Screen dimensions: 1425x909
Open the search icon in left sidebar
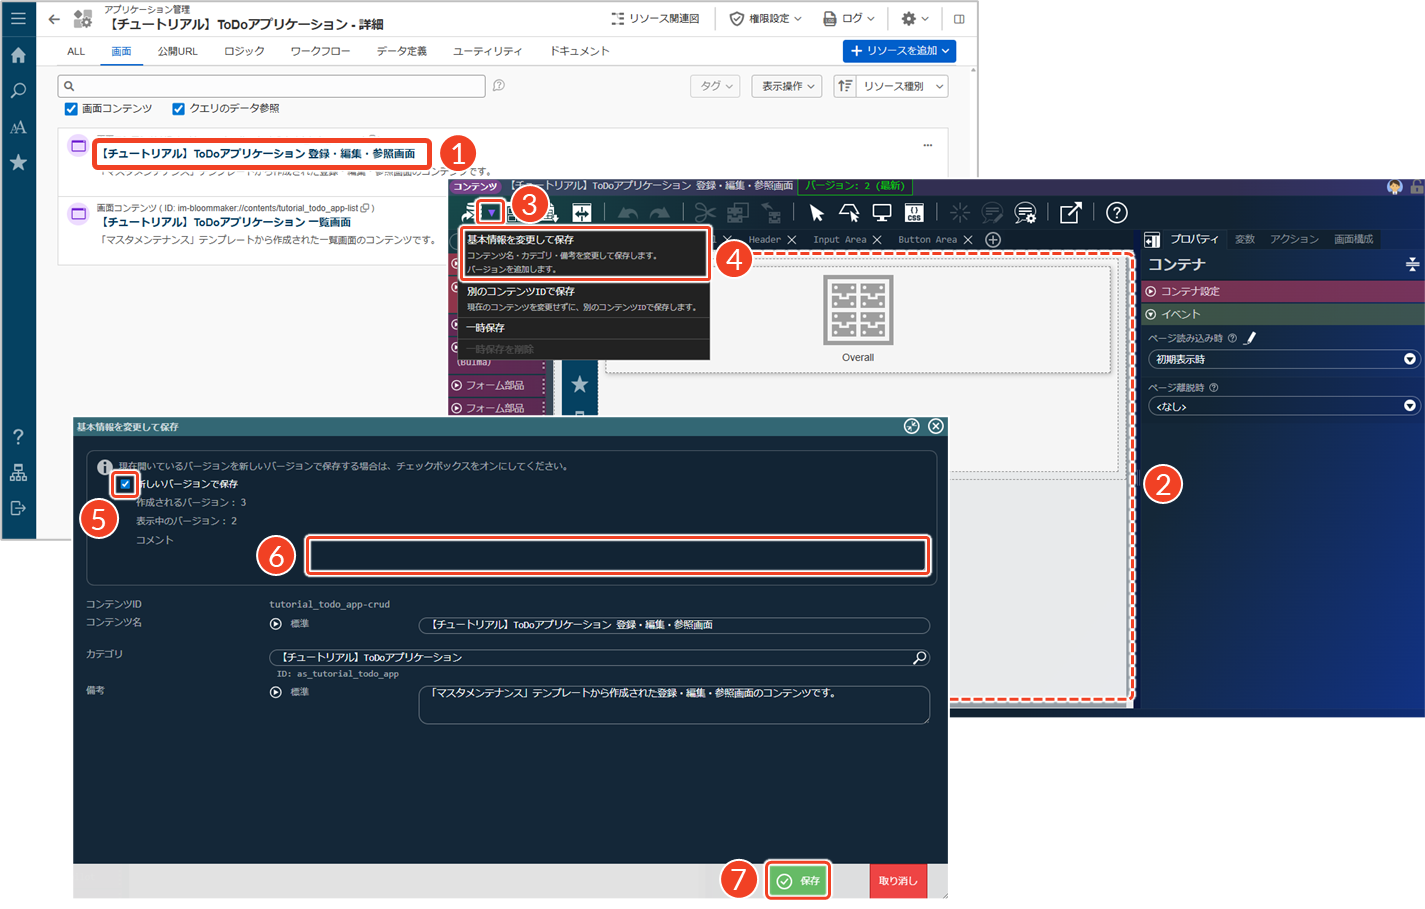pos(18,91)
